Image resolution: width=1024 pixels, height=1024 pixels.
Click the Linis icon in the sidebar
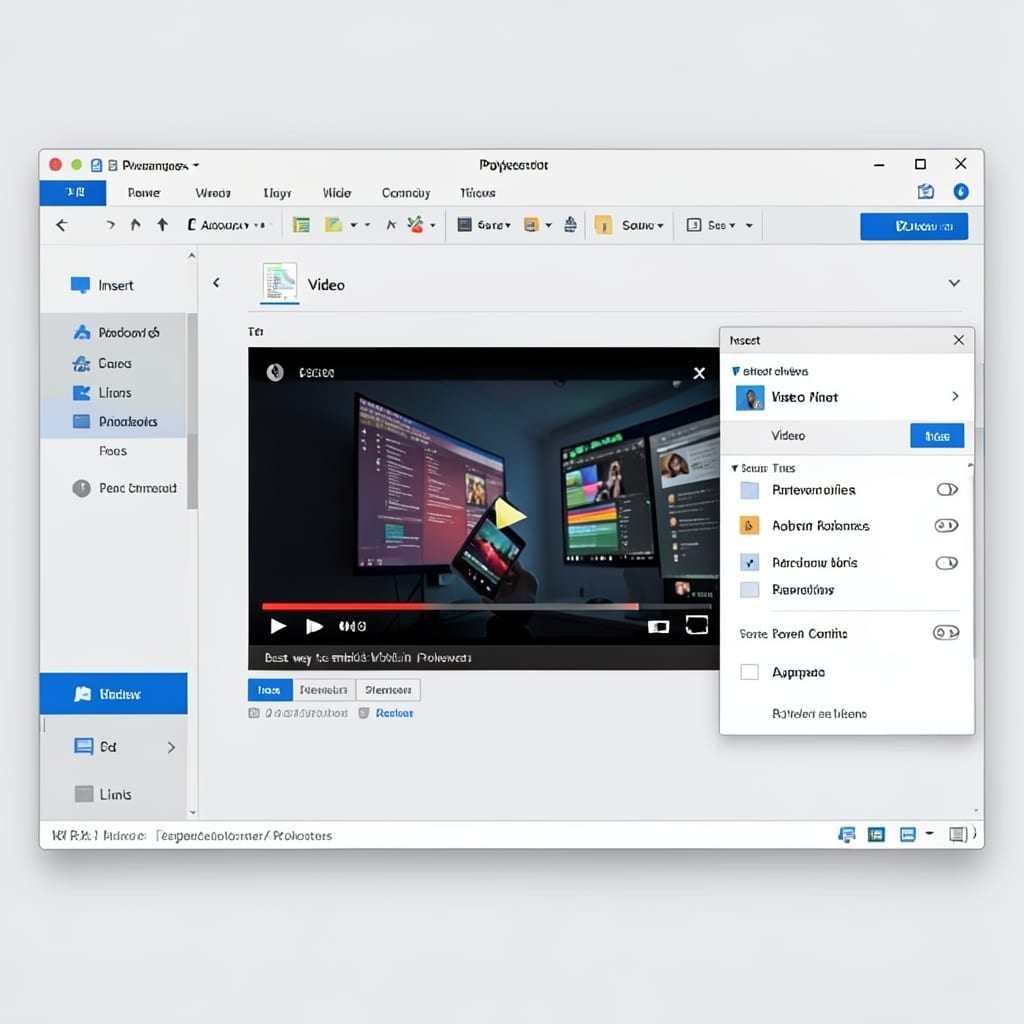(84, 794)
